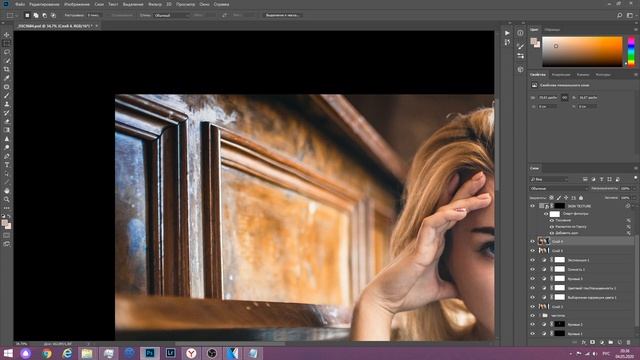Toggle smart filters visibility eye
This screenshot has height=360, width=640.
546,213
